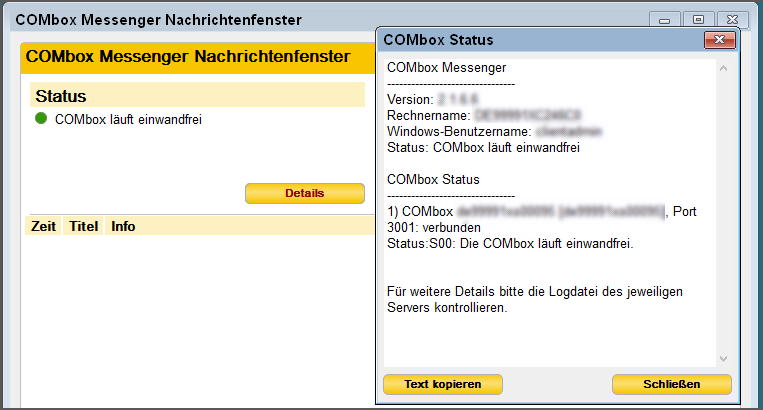Sort messages by the Zeit column

[43, 226]
